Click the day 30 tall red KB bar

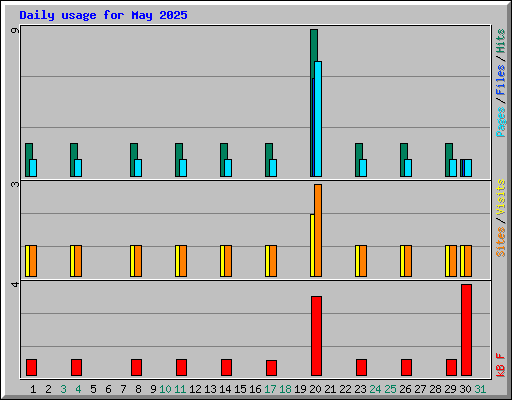click(x=466, y=330)
